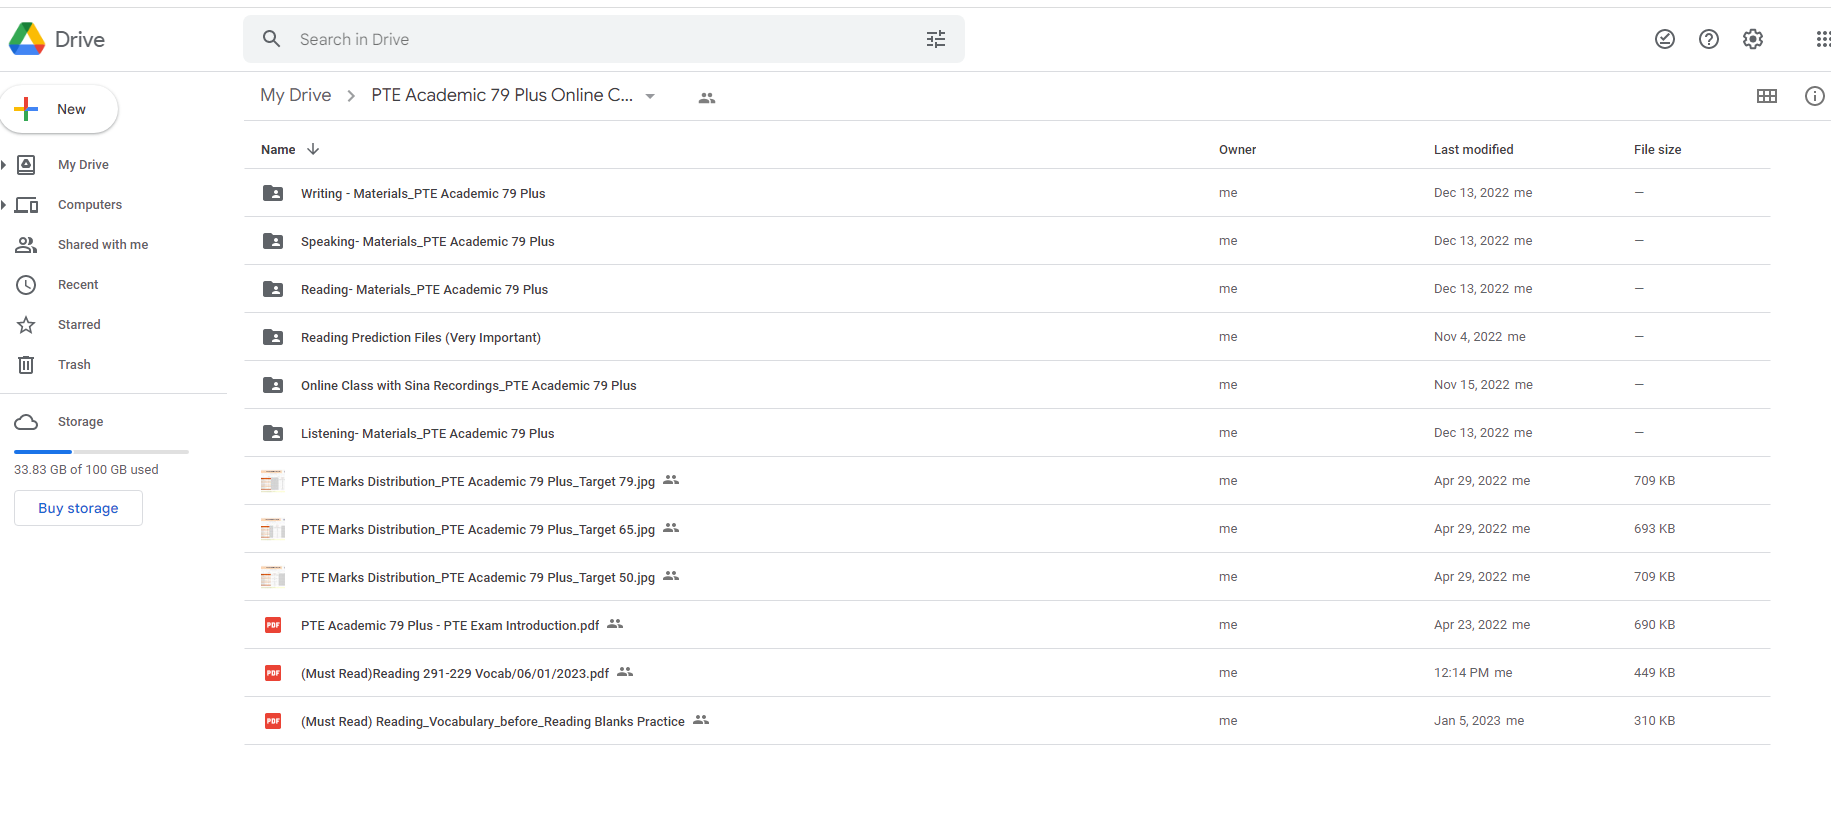Select Reading- Materials_PTE Academic 79 Plus folder
Viewport: 1831px width, 815px height.
(424, 290)
